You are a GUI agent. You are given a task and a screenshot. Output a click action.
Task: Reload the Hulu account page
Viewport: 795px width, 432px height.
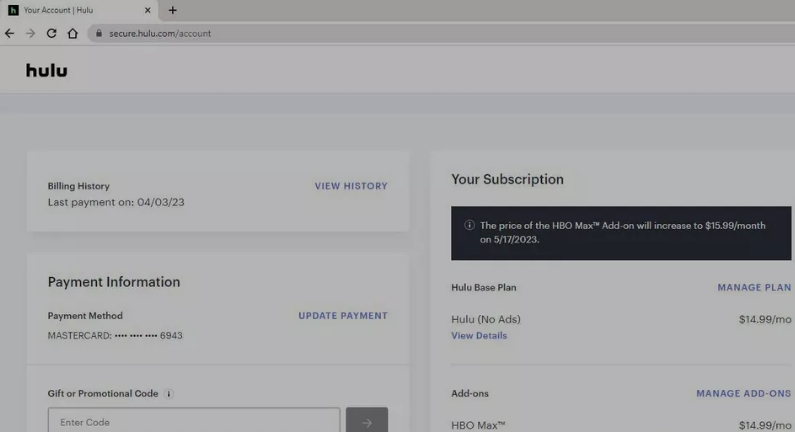click(51, 33)
